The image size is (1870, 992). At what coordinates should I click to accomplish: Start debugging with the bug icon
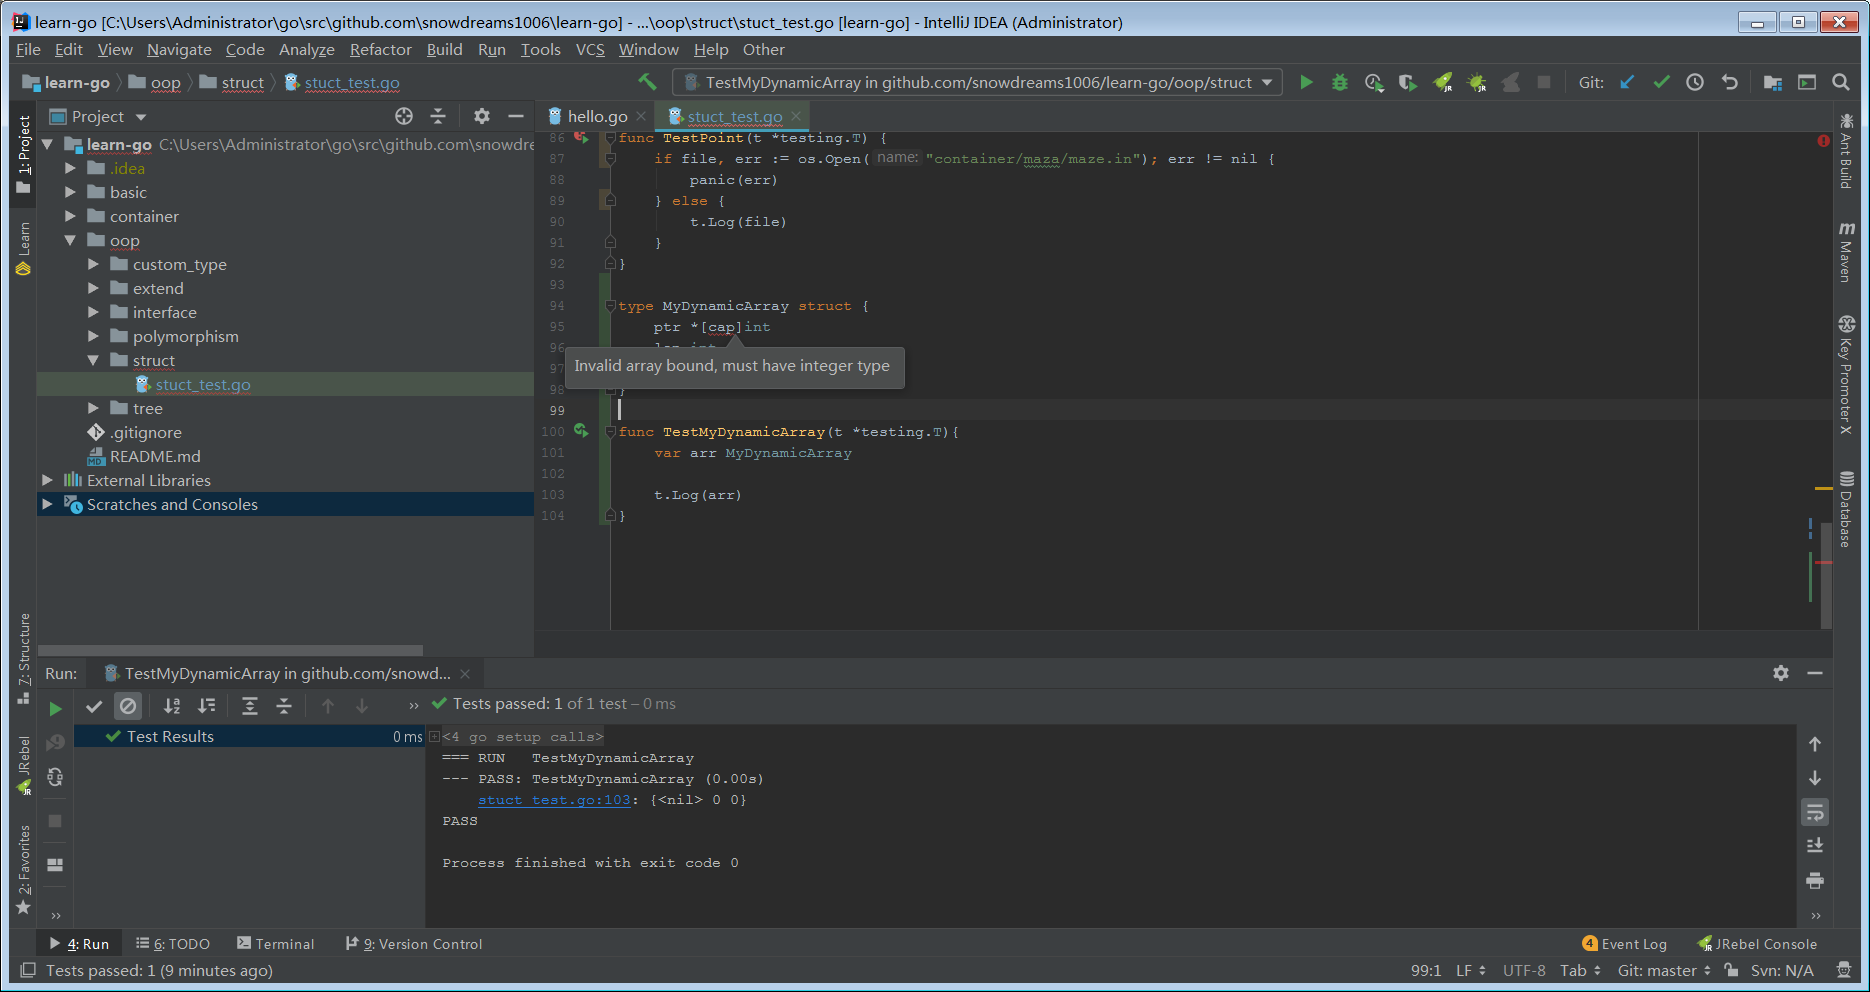click(x=1339, y=82)
